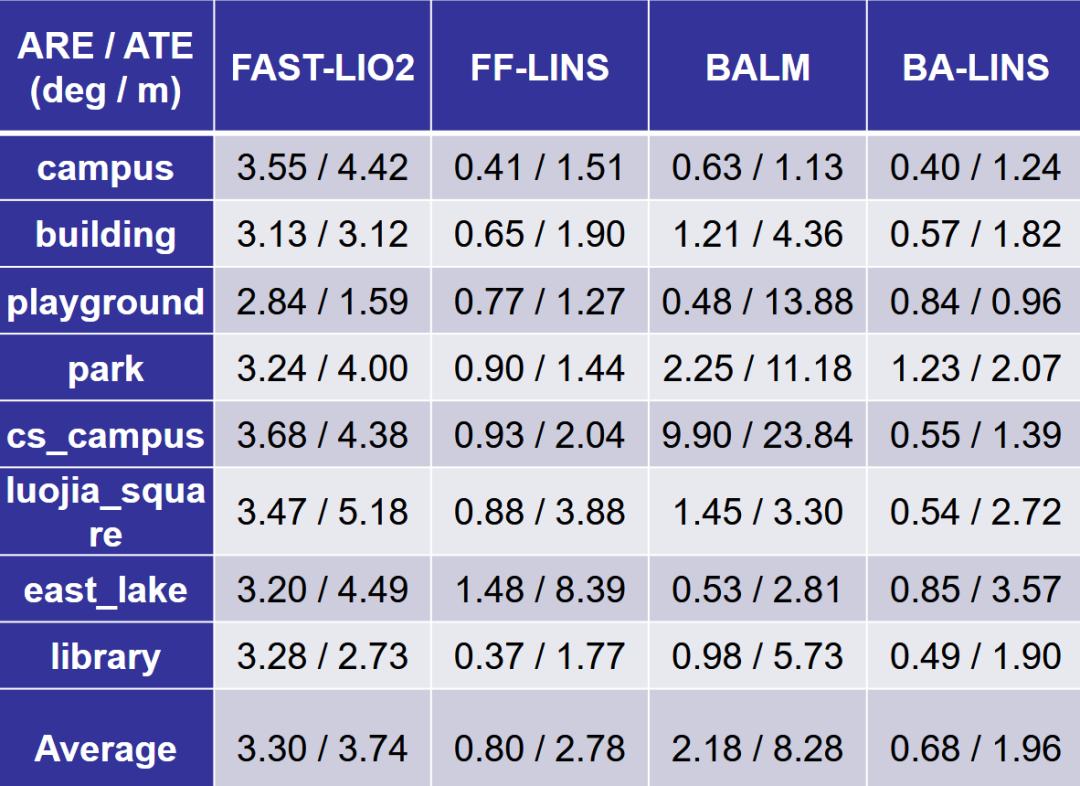Screen dimensions: 1080x786
Task: Select the FF-LINS column header
Action: tap(540, 68)
